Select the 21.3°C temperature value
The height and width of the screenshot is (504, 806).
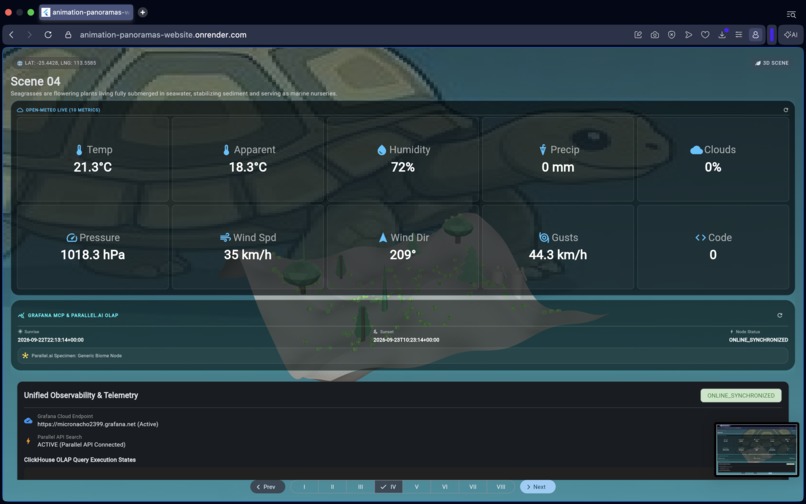[93, 167]
